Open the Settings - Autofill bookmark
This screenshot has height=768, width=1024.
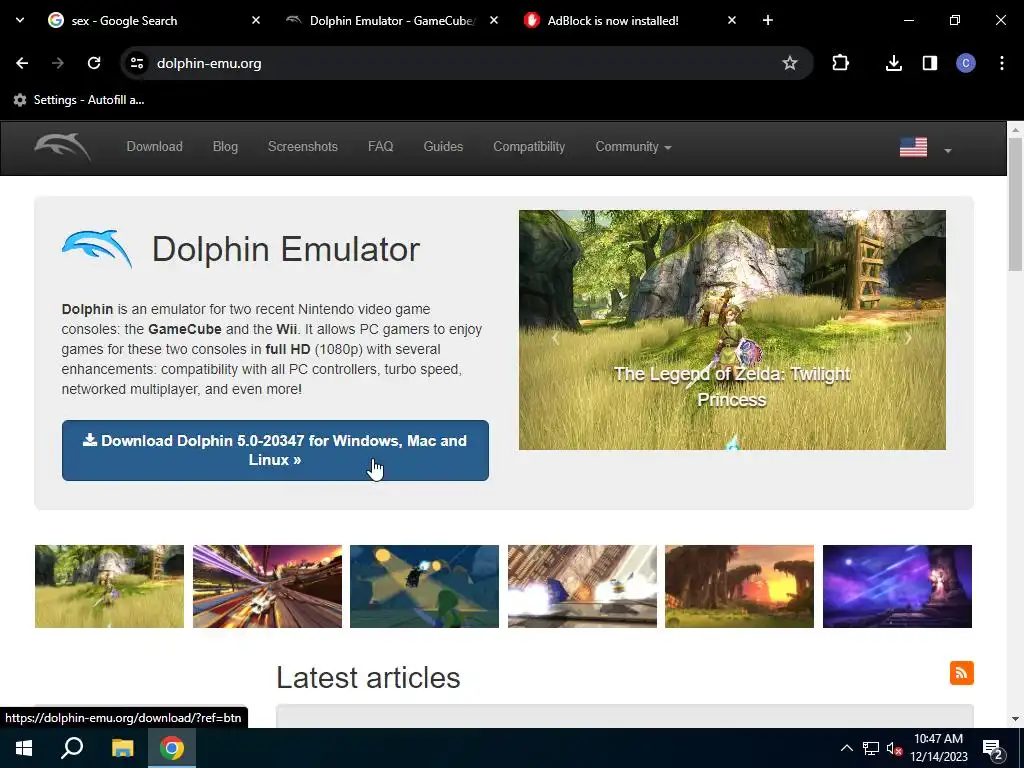[79, 100]
